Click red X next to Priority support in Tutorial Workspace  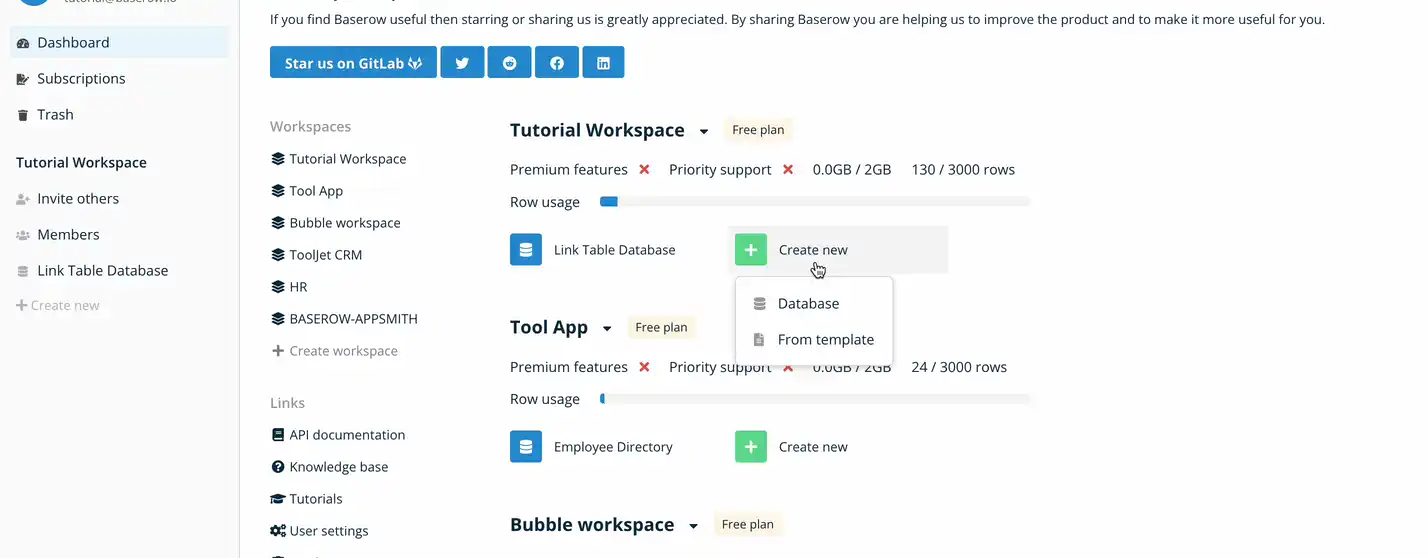(x=788, y=170)
